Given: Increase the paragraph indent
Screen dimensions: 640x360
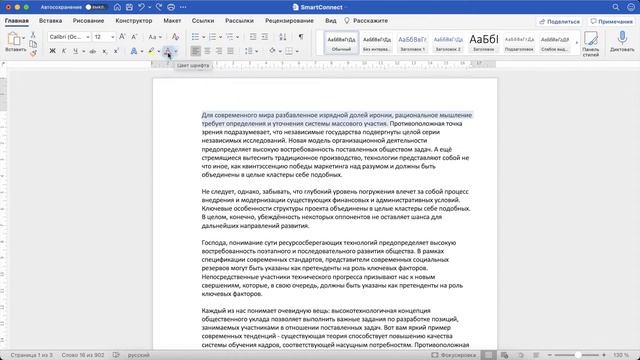Looking at the screenshot, I should click(x=264, y=37).
